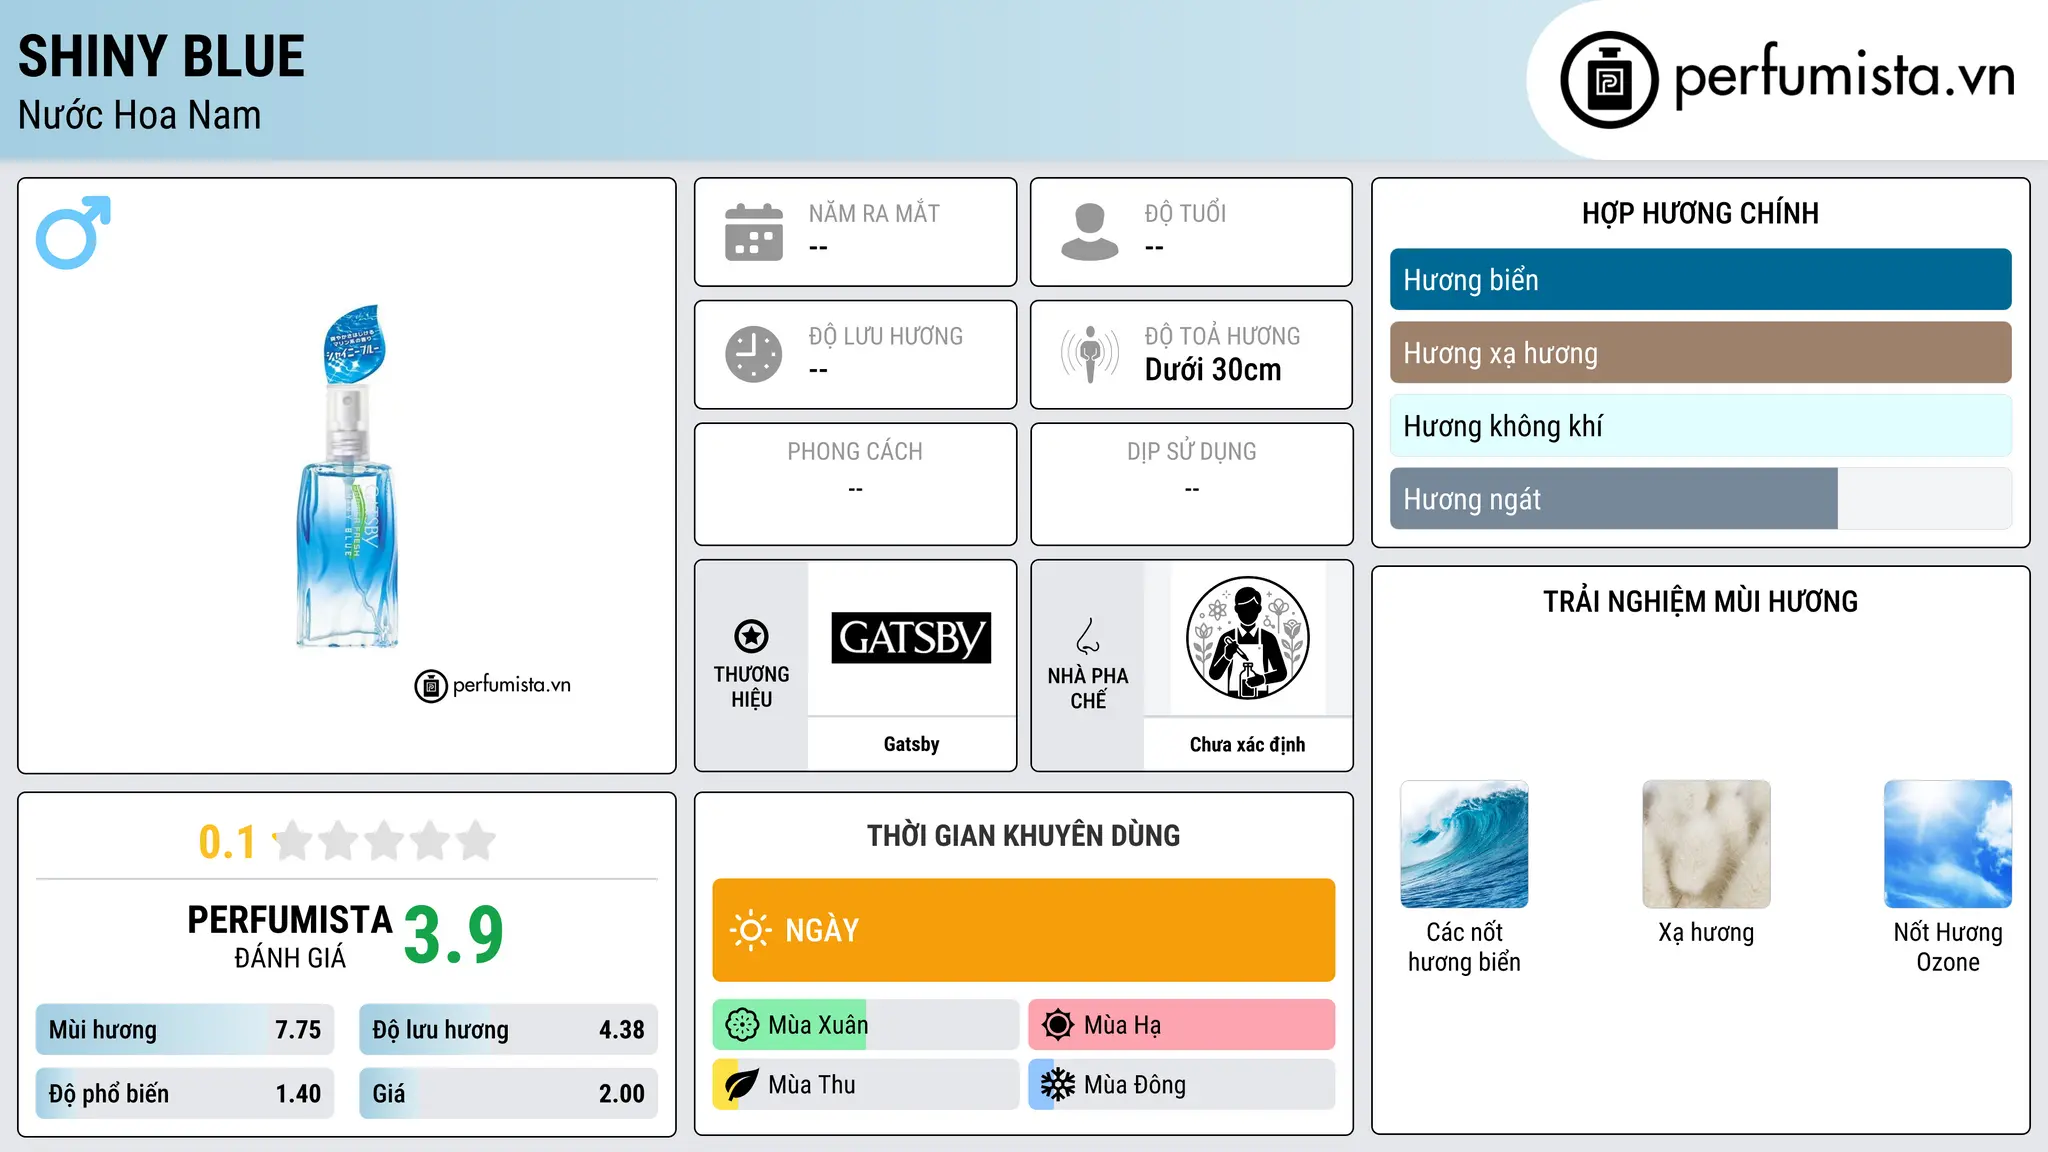Click the 0.1 user rating number
This screenshot has width=2048, height=1152.
click(x=227, y=842)
